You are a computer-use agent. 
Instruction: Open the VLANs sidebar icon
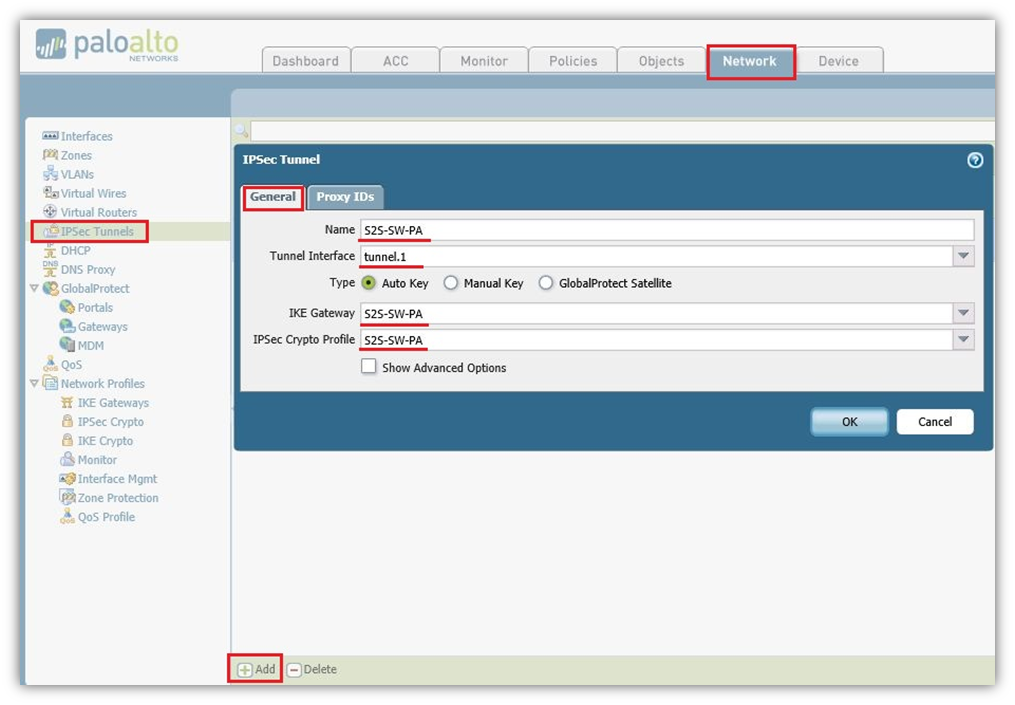coord(50,174)
